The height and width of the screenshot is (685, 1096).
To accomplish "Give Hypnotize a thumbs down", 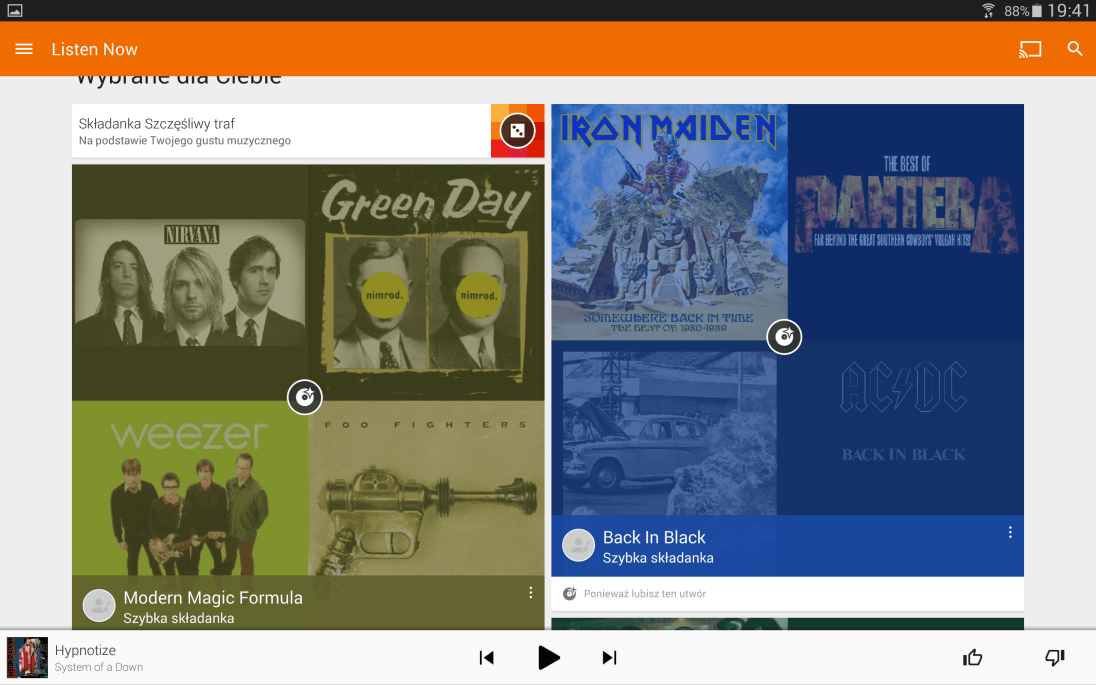I will [x=1055, y=657].
